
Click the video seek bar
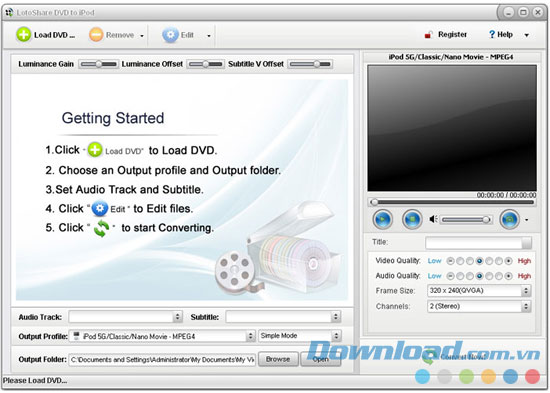click(452, 202)
